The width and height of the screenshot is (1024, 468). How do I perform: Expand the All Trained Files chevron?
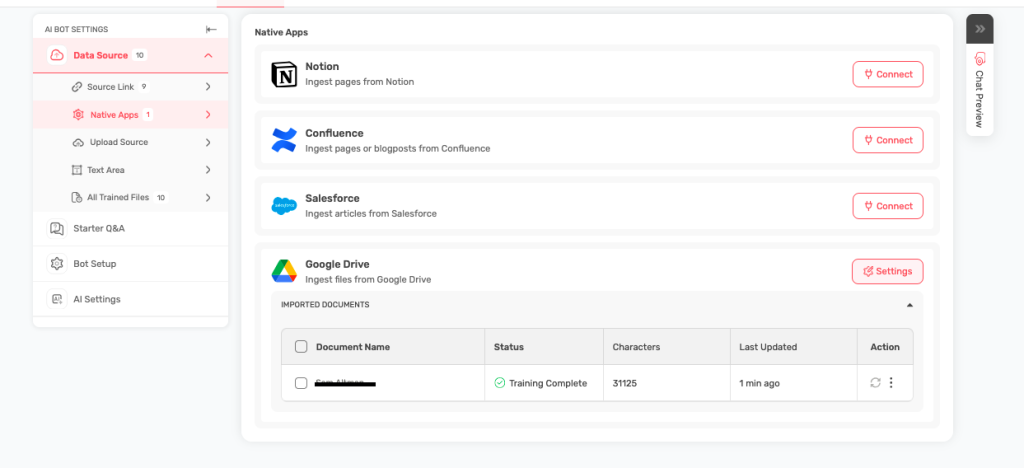tap(208, 197)
